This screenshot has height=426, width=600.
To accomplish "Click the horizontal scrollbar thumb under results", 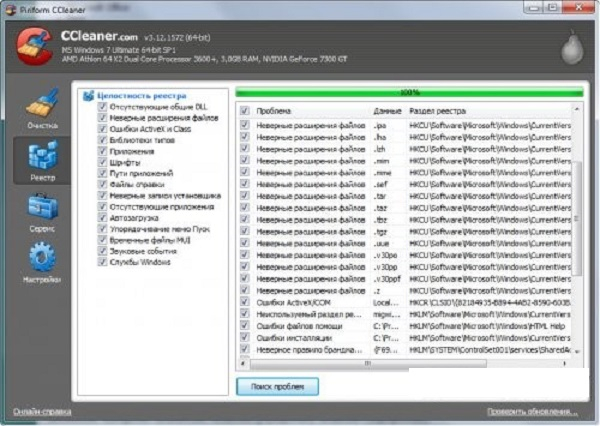I will (368, 363).
